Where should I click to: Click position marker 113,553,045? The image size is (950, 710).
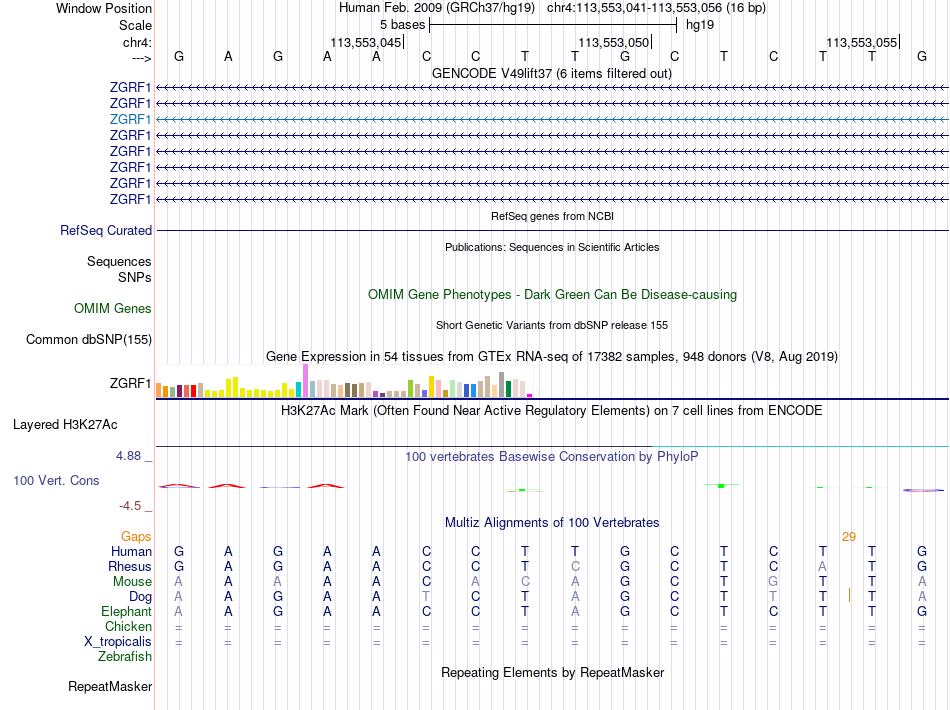[366, 42]
